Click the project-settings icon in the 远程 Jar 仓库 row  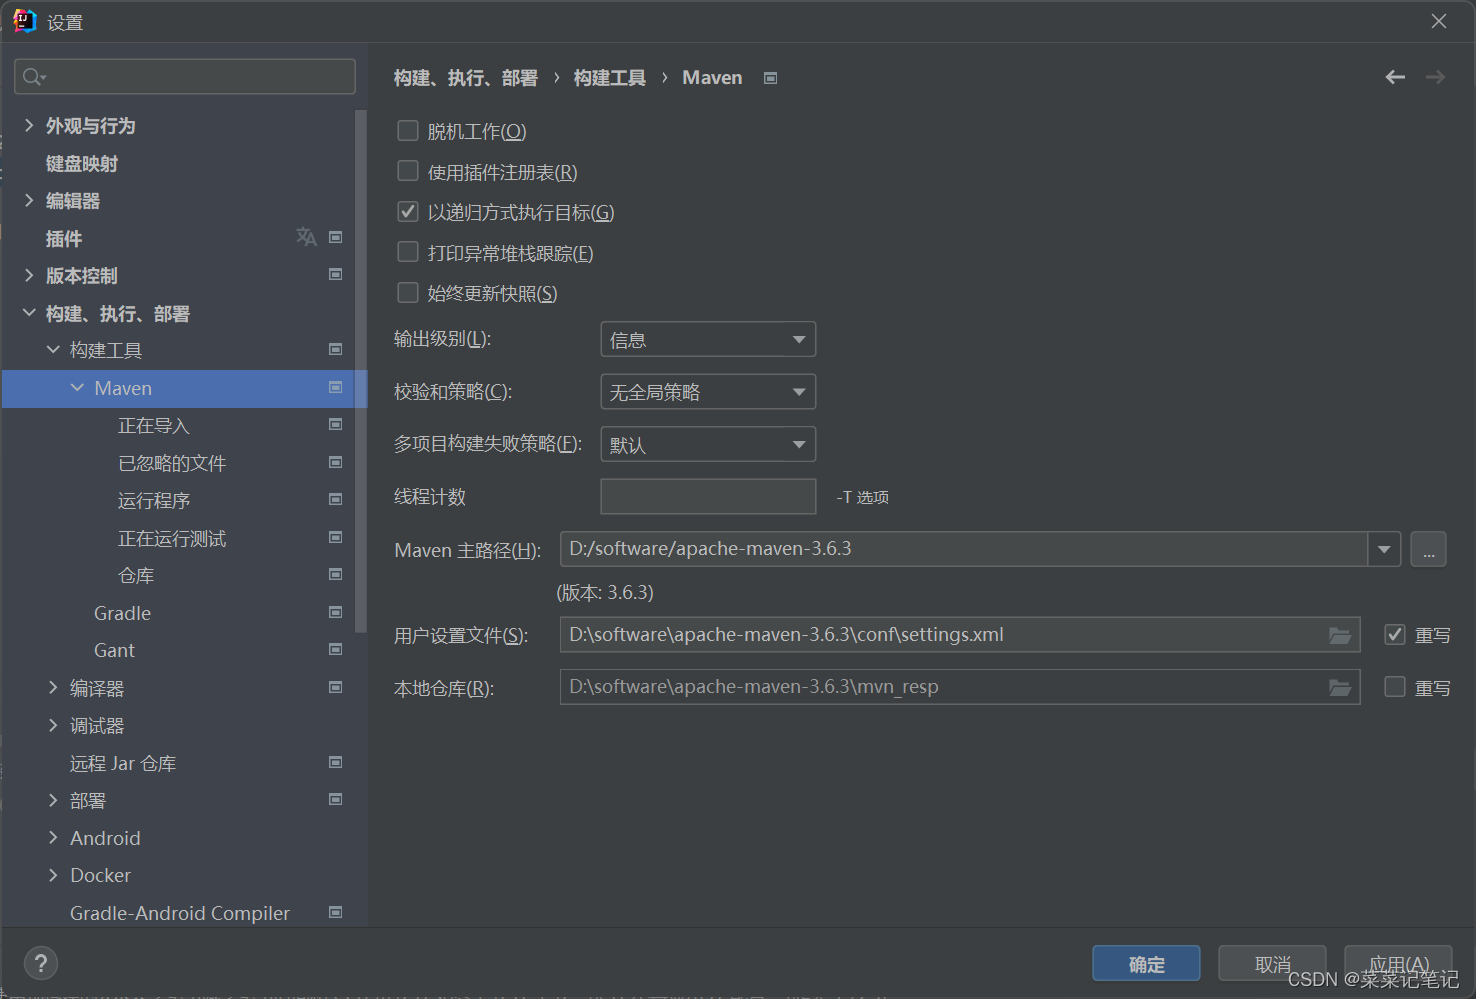coord(336,762)
